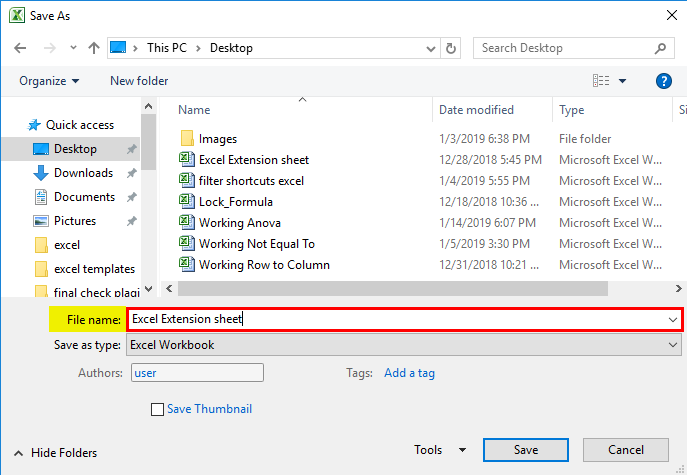Image resolution: width=687 pixels, height=475 pixels.
Task: Click the Downloads arrow icon in sidebar
Action: pyautogui.click(x=41, y=173)
